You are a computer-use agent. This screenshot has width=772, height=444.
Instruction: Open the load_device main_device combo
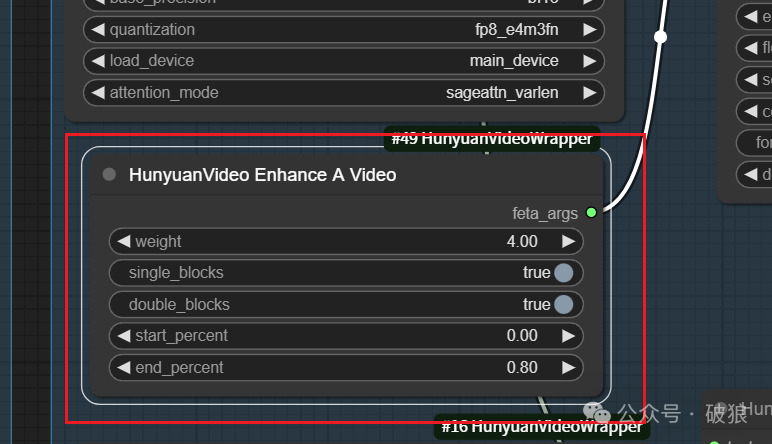344,61
